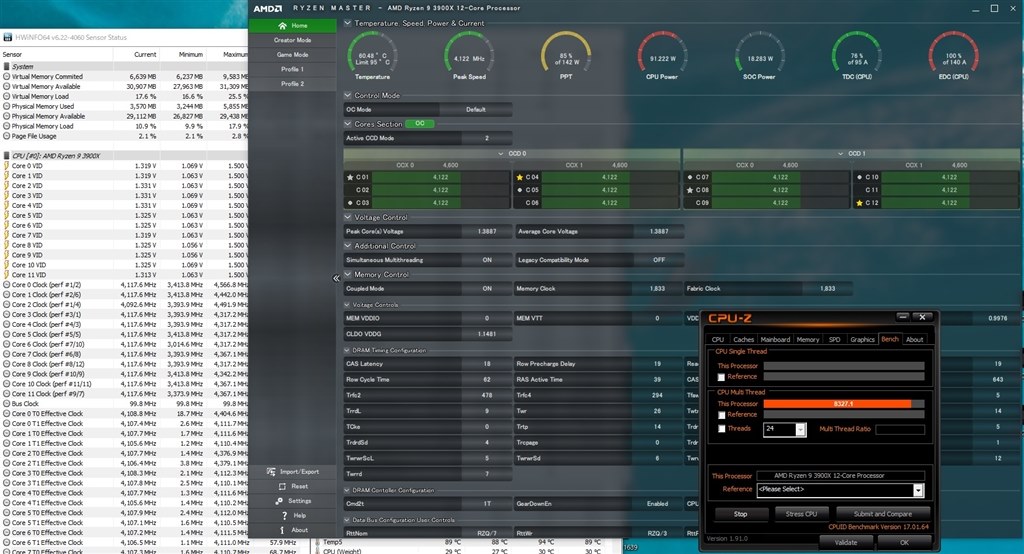Click the System group icon in HWiNFO
The width and height of the screenshot is (1024, 554).
(x=7, y=67)
